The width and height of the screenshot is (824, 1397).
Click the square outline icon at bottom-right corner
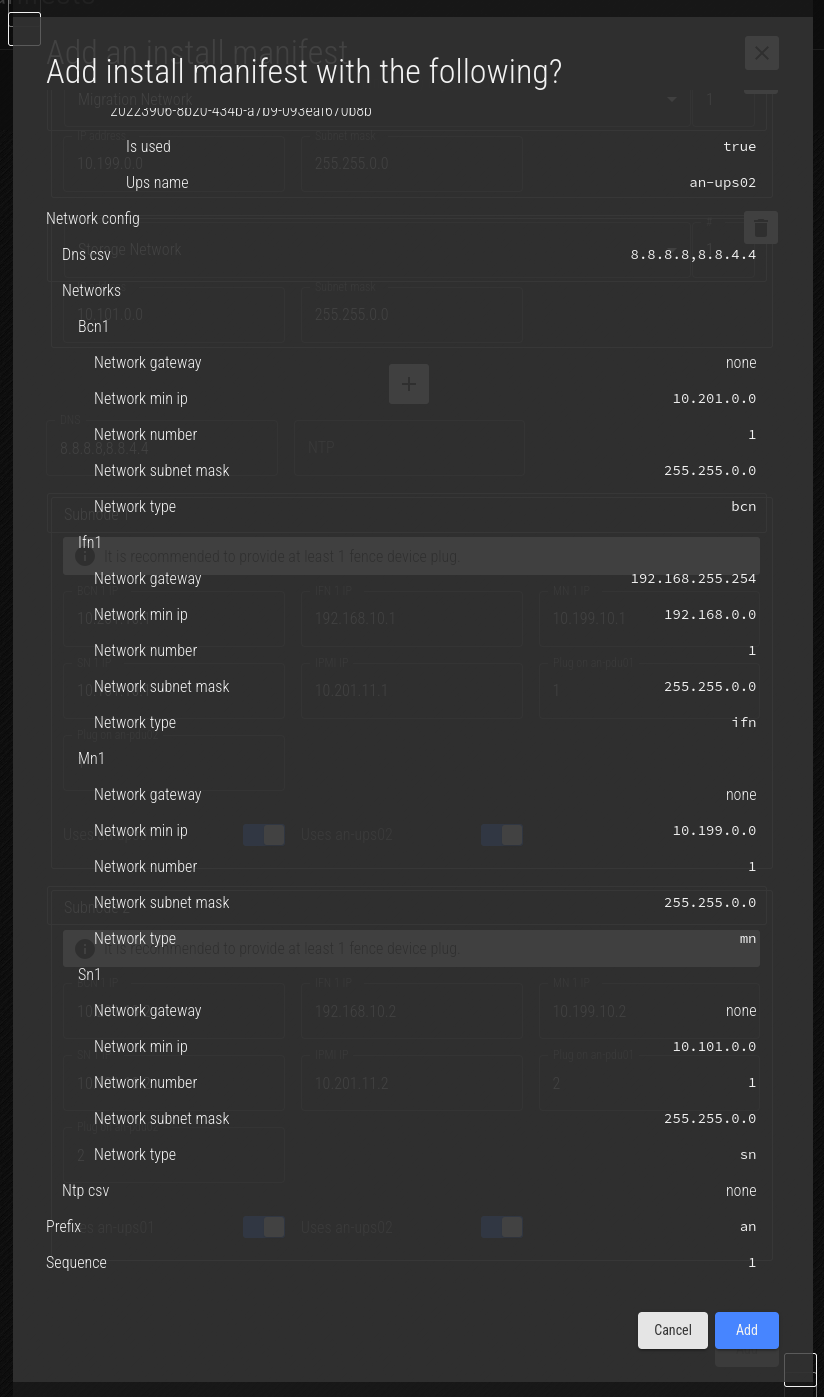coord(800,1370)
